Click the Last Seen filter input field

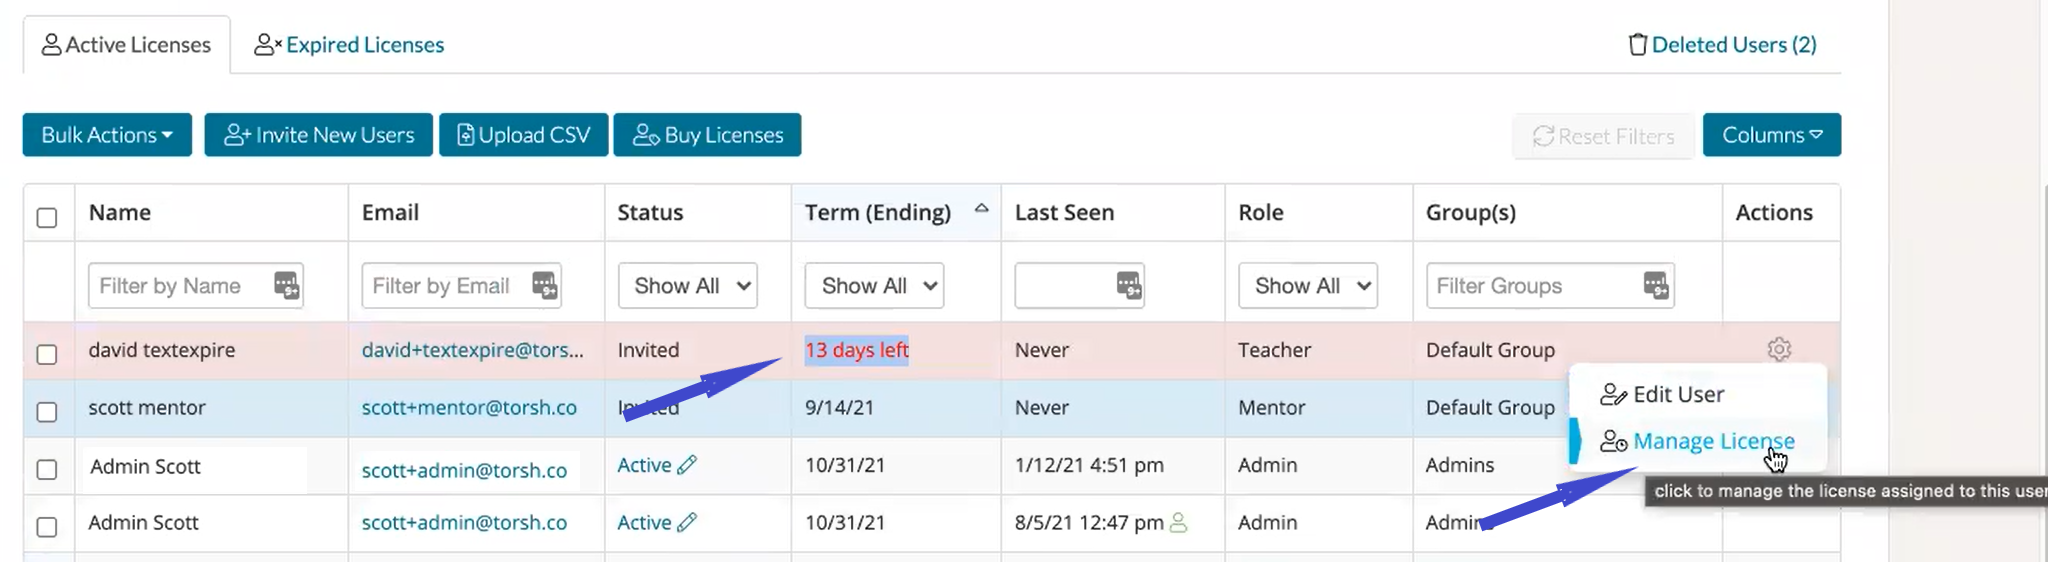1064,286
